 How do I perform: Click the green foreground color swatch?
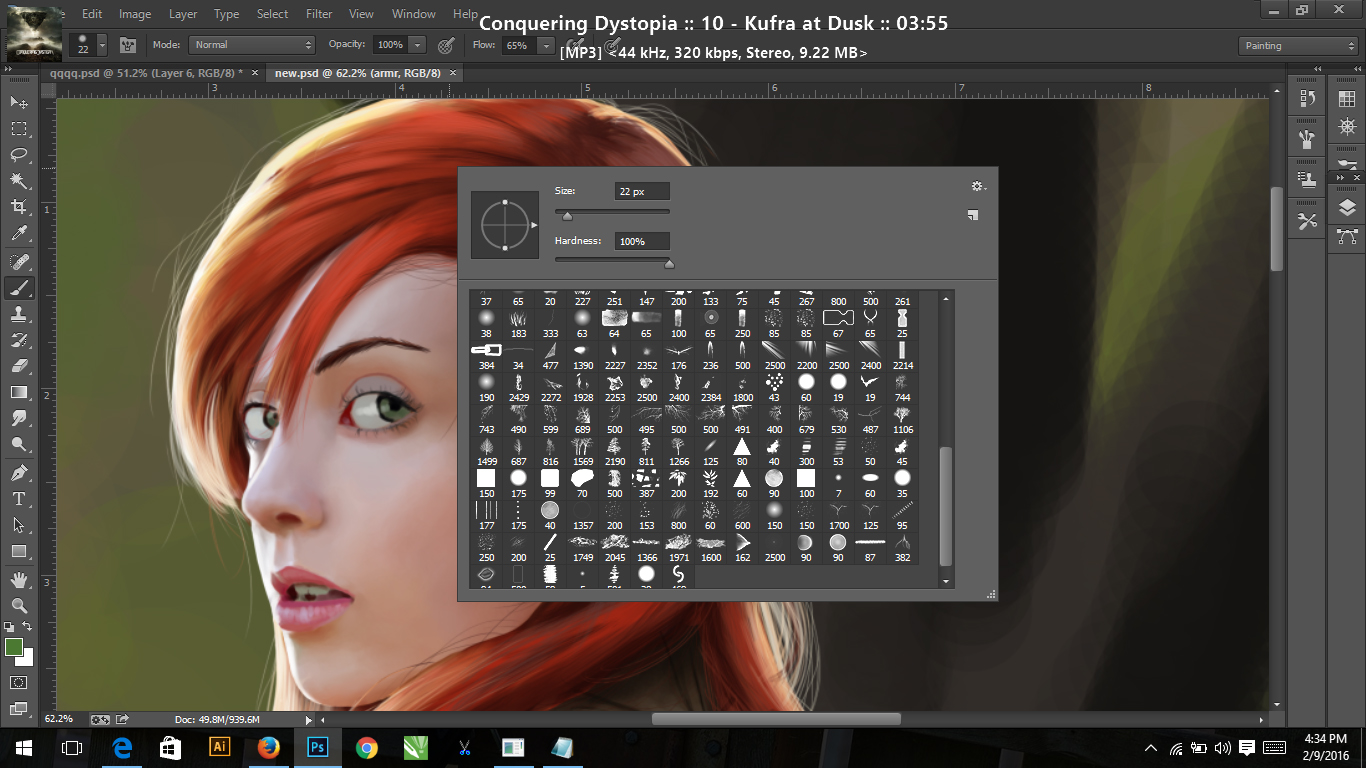click(14, 647)
